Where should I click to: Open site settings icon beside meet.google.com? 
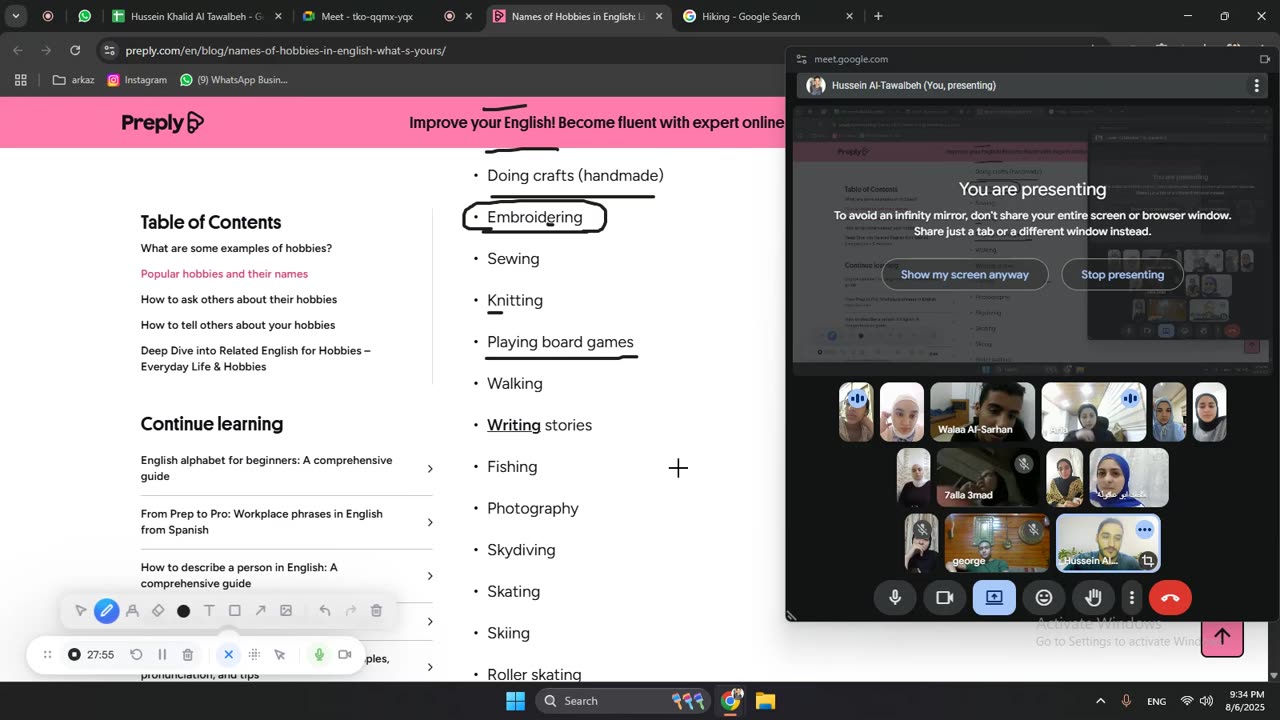(x=801, y=59)
